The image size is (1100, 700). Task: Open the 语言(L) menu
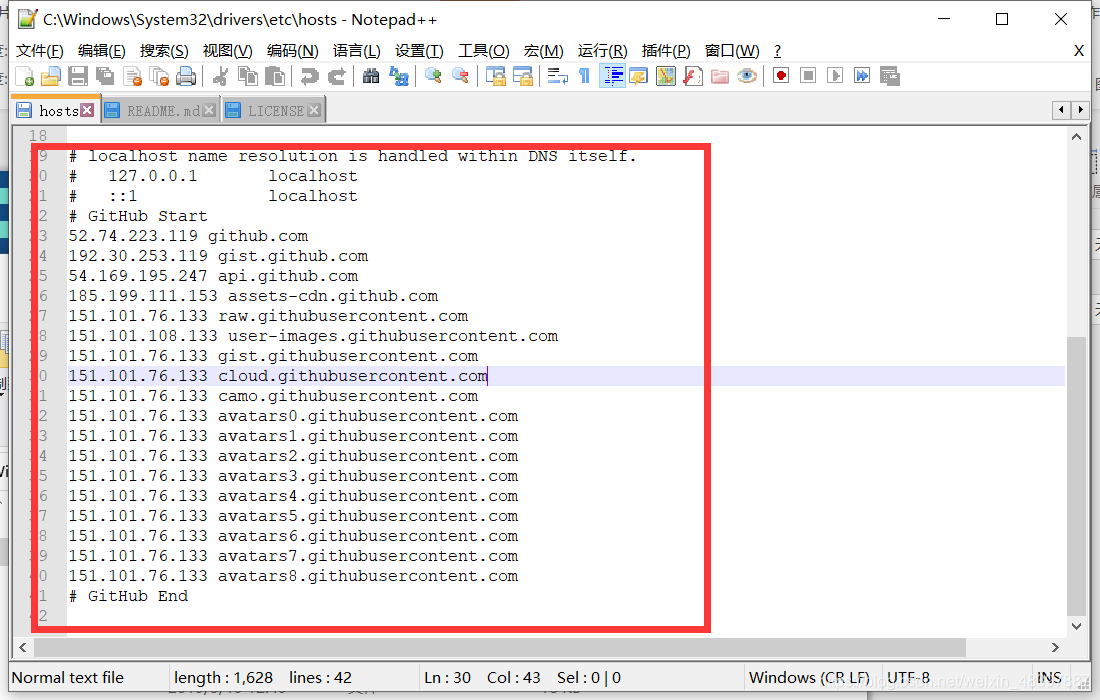point(356,51)
